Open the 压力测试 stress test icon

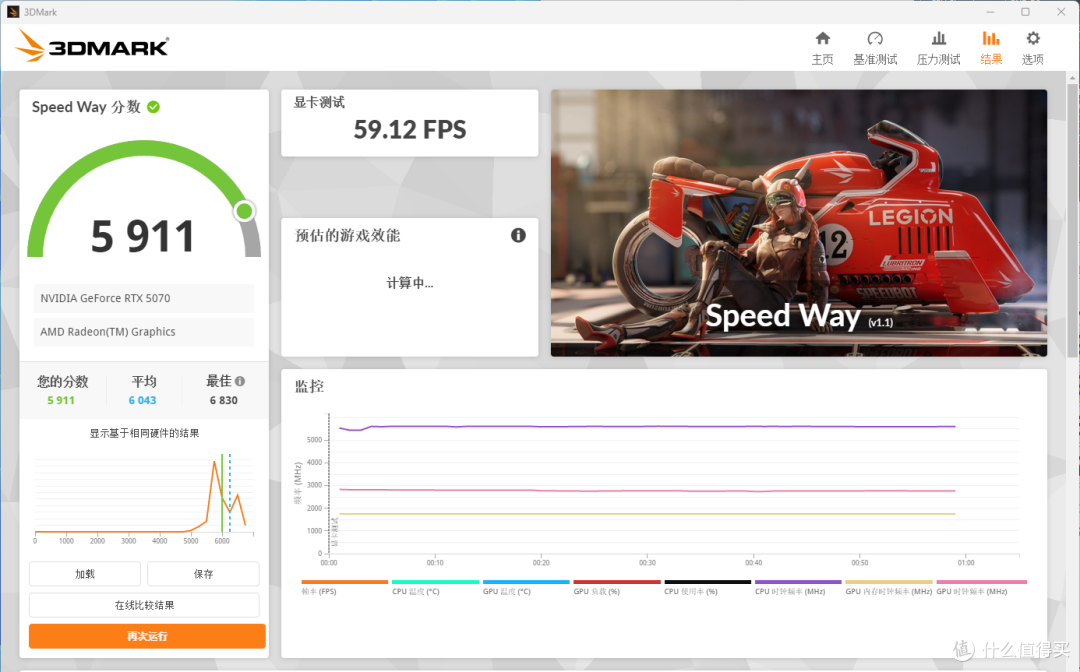click(x=938, y=39)
